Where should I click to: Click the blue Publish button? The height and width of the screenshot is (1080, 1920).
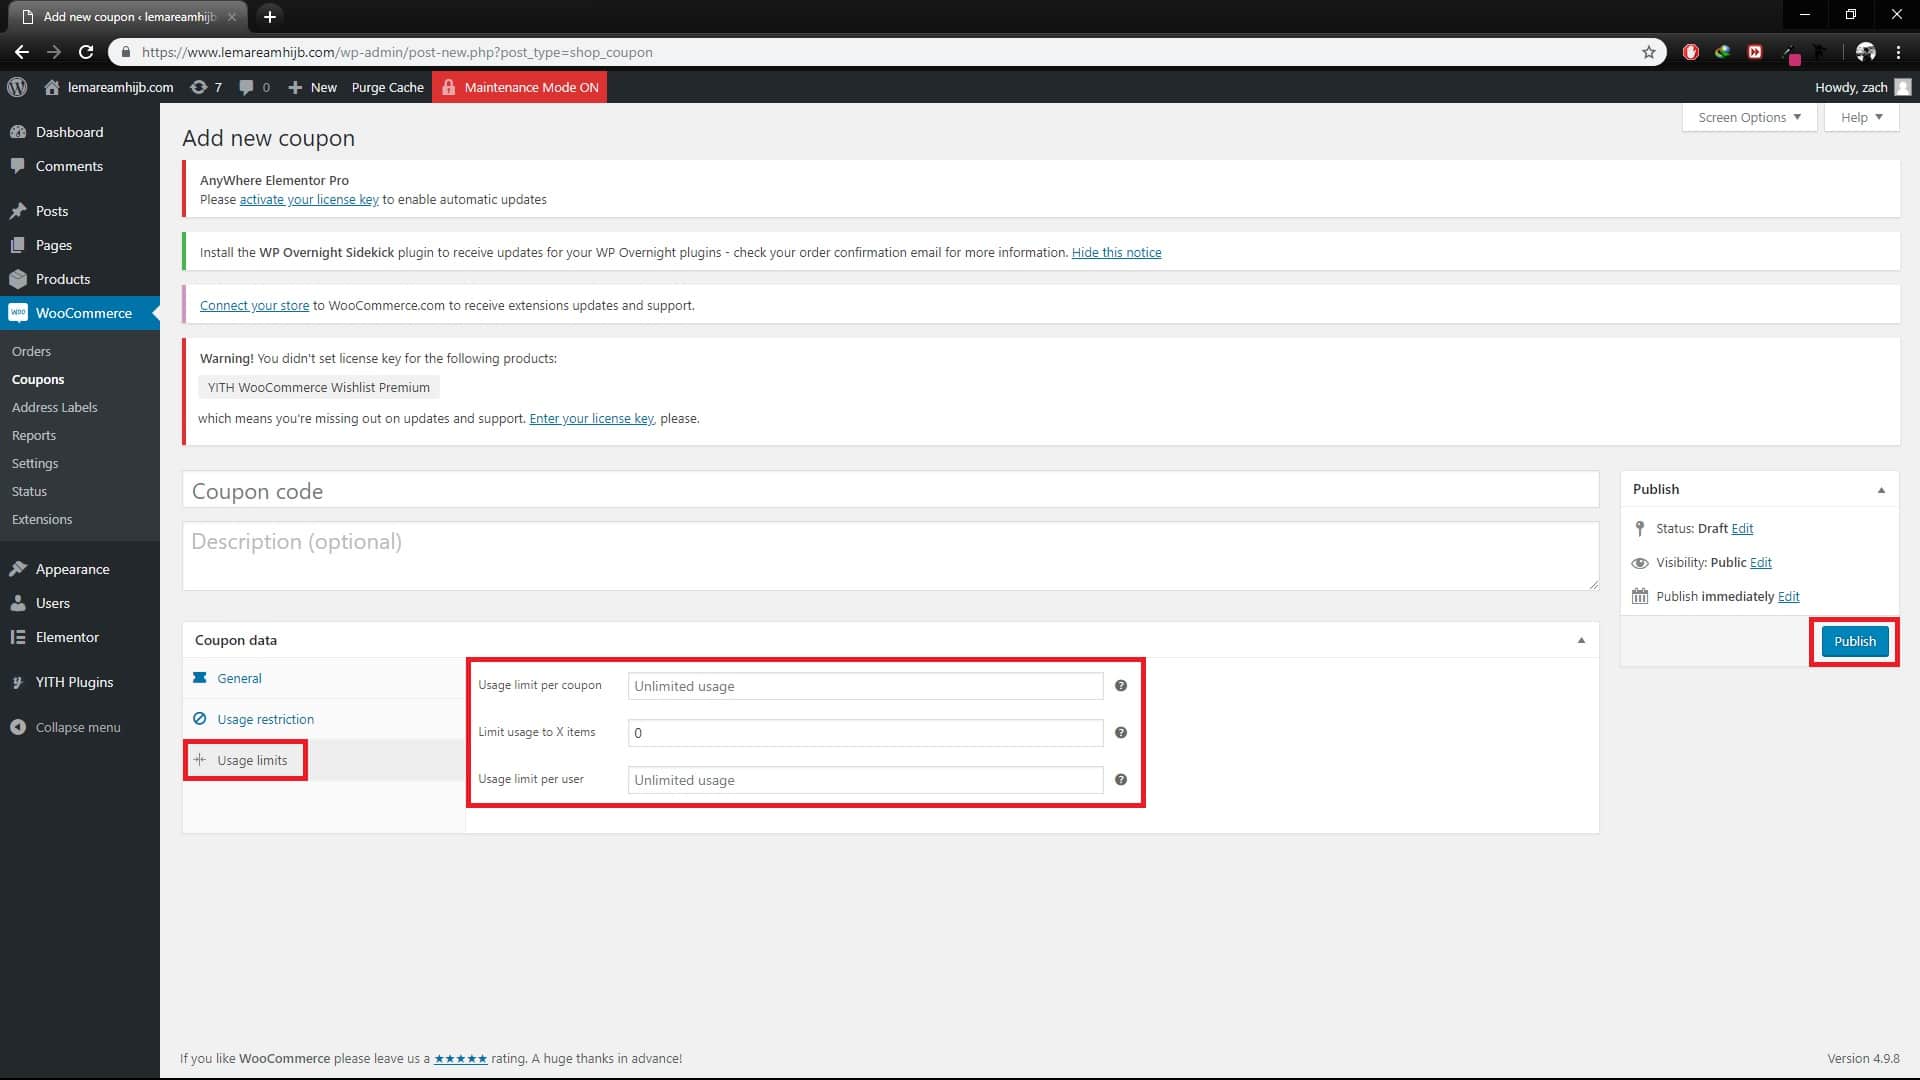[x=1854, y=641]
